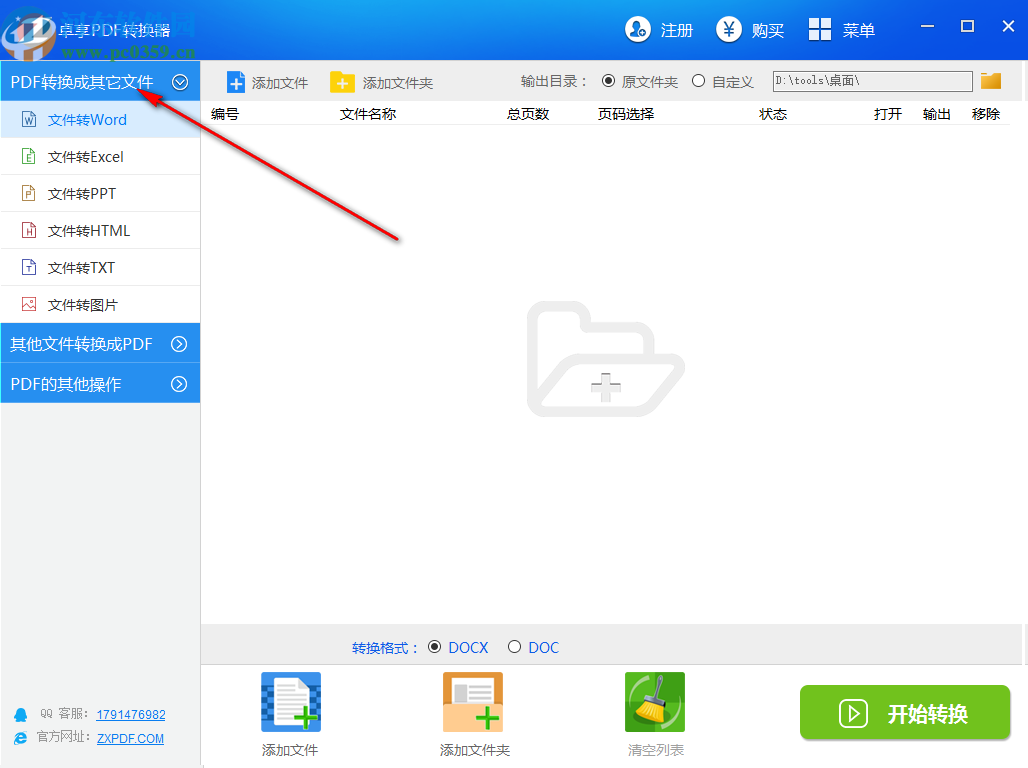The image size is (1028, 768).
Task: Click PDF转换成其它文件 section header
Action: 100,81
